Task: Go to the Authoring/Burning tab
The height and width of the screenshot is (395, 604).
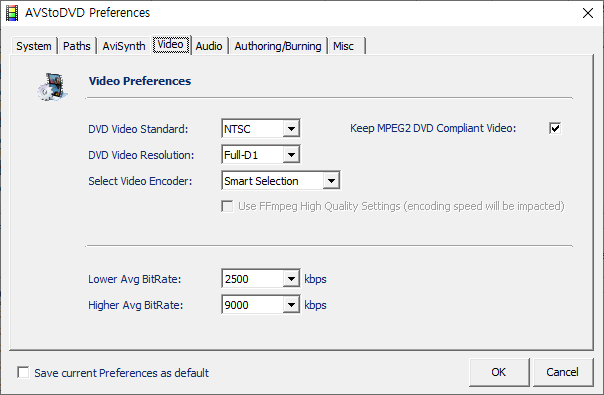Action: (278, 46)
